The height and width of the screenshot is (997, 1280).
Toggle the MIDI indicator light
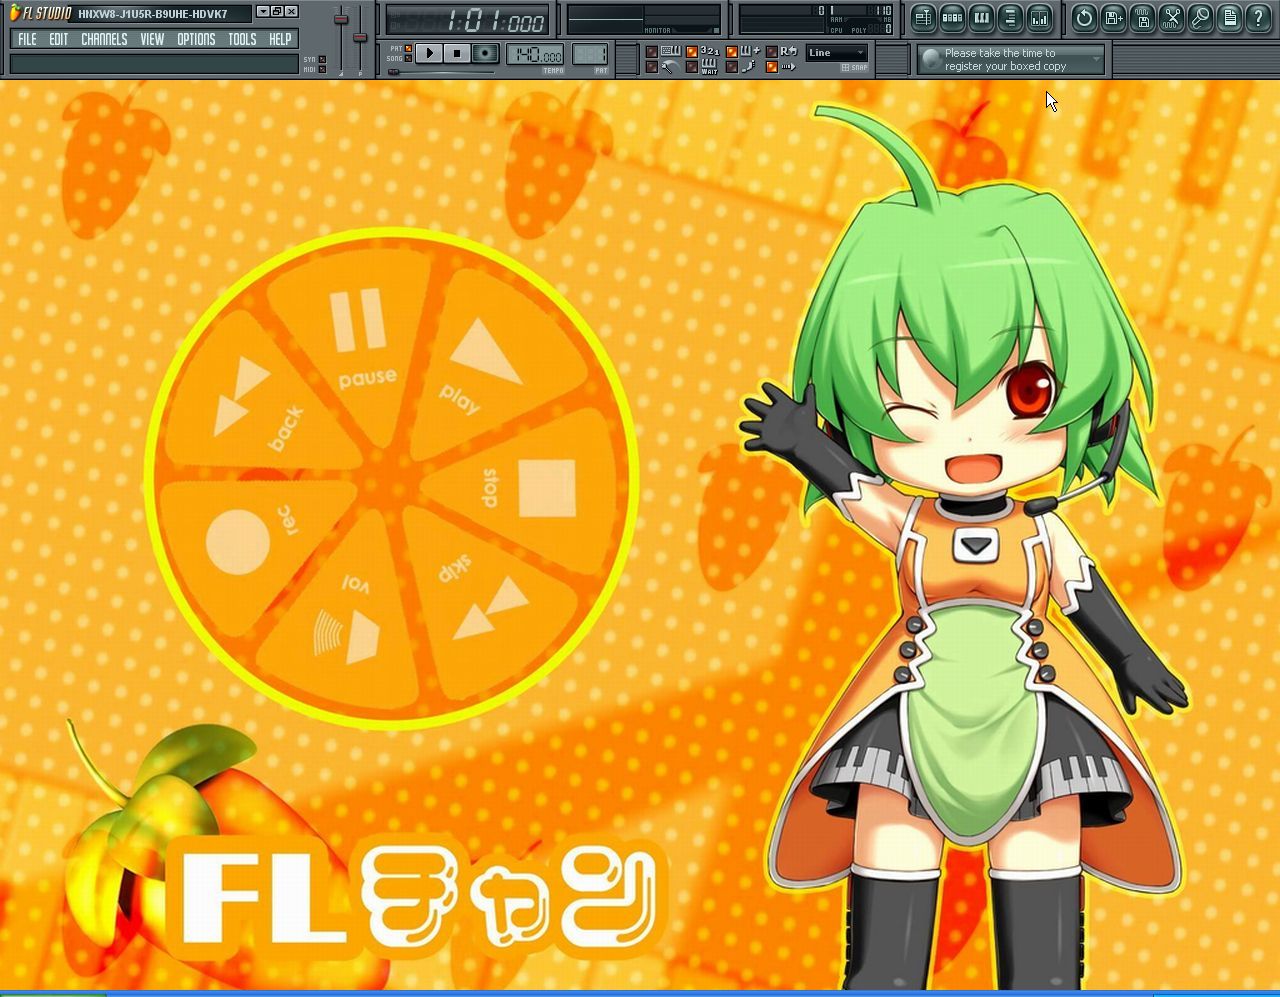322,69
